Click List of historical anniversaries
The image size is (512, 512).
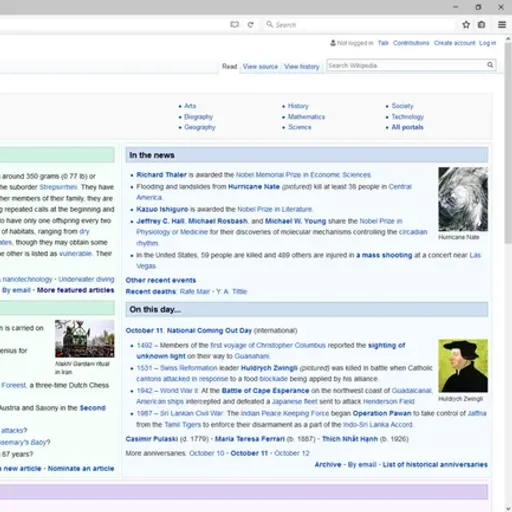click(x=435, y=464)
